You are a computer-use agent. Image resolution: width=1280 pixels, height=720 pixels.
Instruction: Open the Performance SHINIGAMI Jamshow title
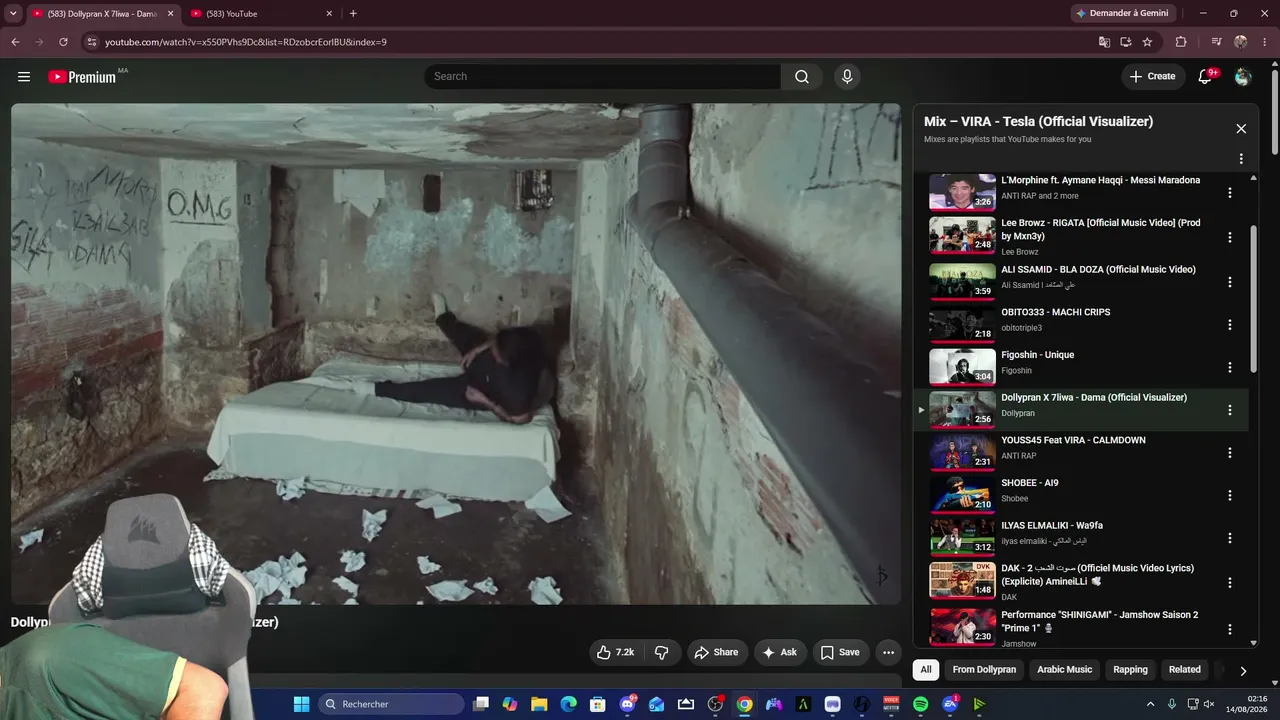[1100, 622]
